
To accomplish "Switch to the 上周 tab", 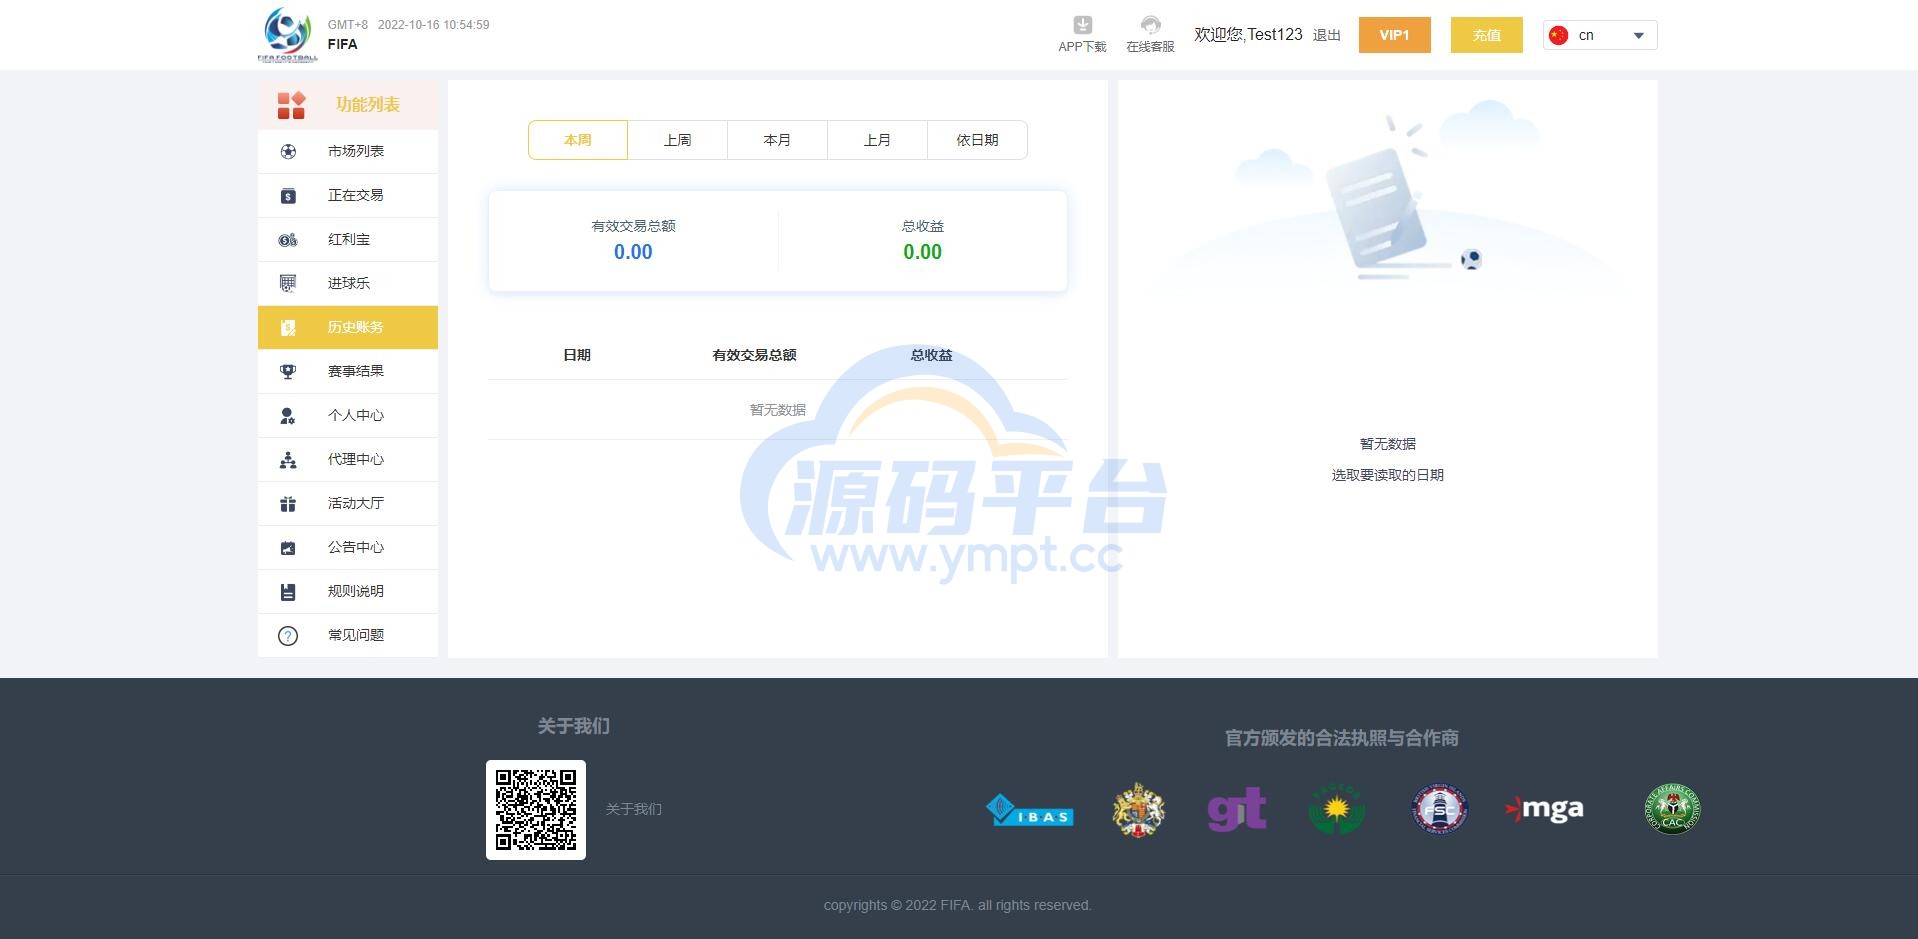I will 678,140.
